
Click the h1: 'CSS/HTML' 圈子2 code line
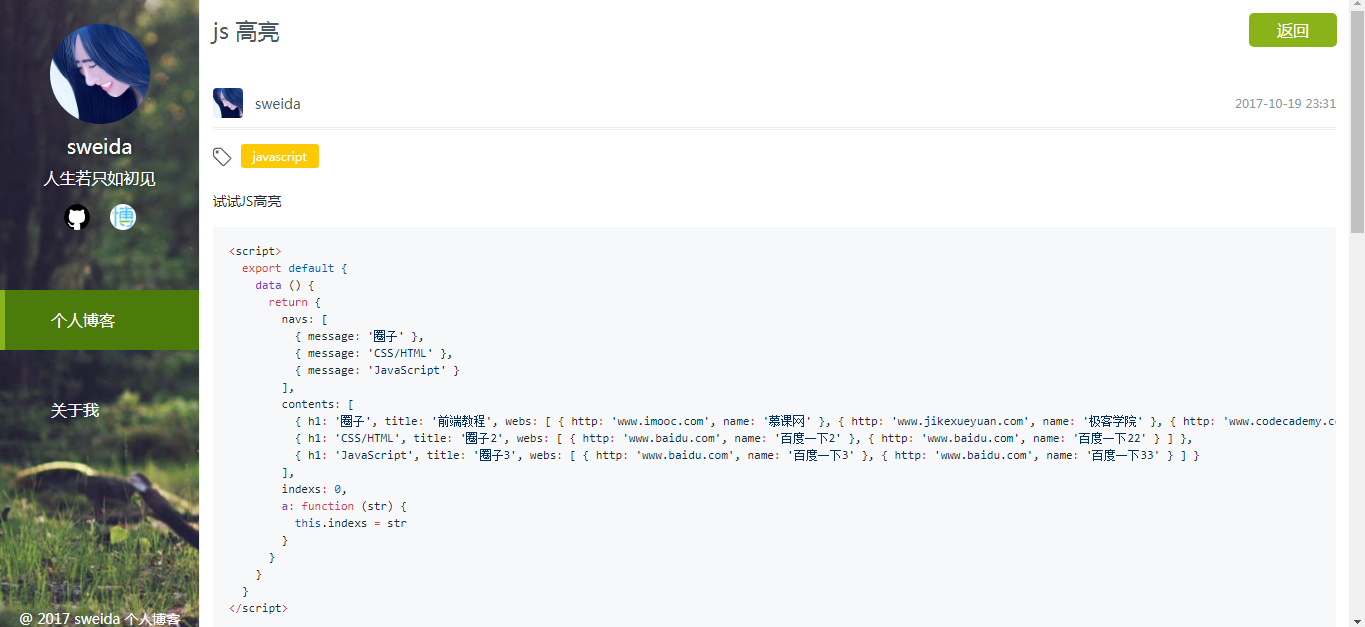(744, 438)
